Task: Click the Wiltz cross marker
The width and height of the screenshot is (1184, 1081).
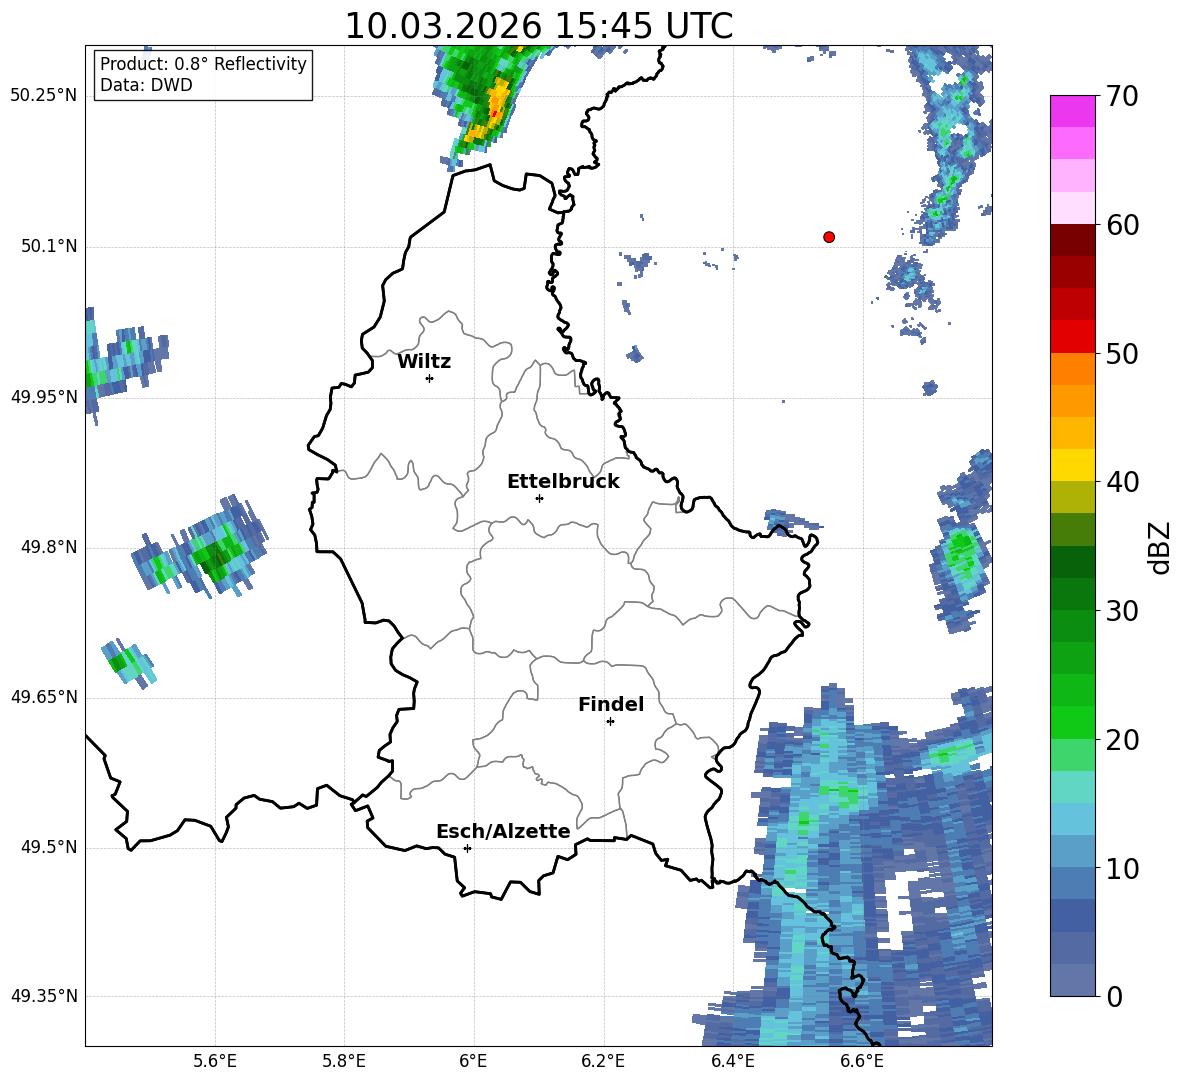Action: pos(430,378)
